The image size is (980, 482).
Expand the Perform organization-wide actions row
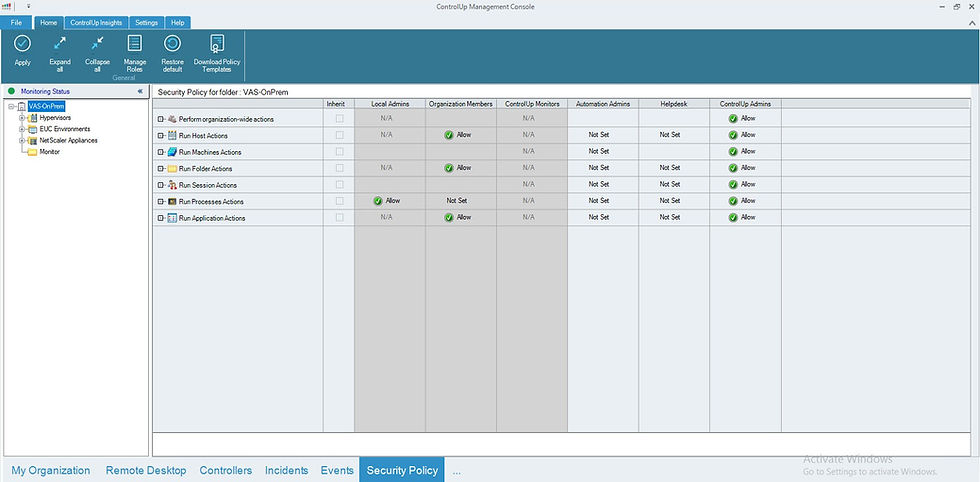tap(161, 119)
